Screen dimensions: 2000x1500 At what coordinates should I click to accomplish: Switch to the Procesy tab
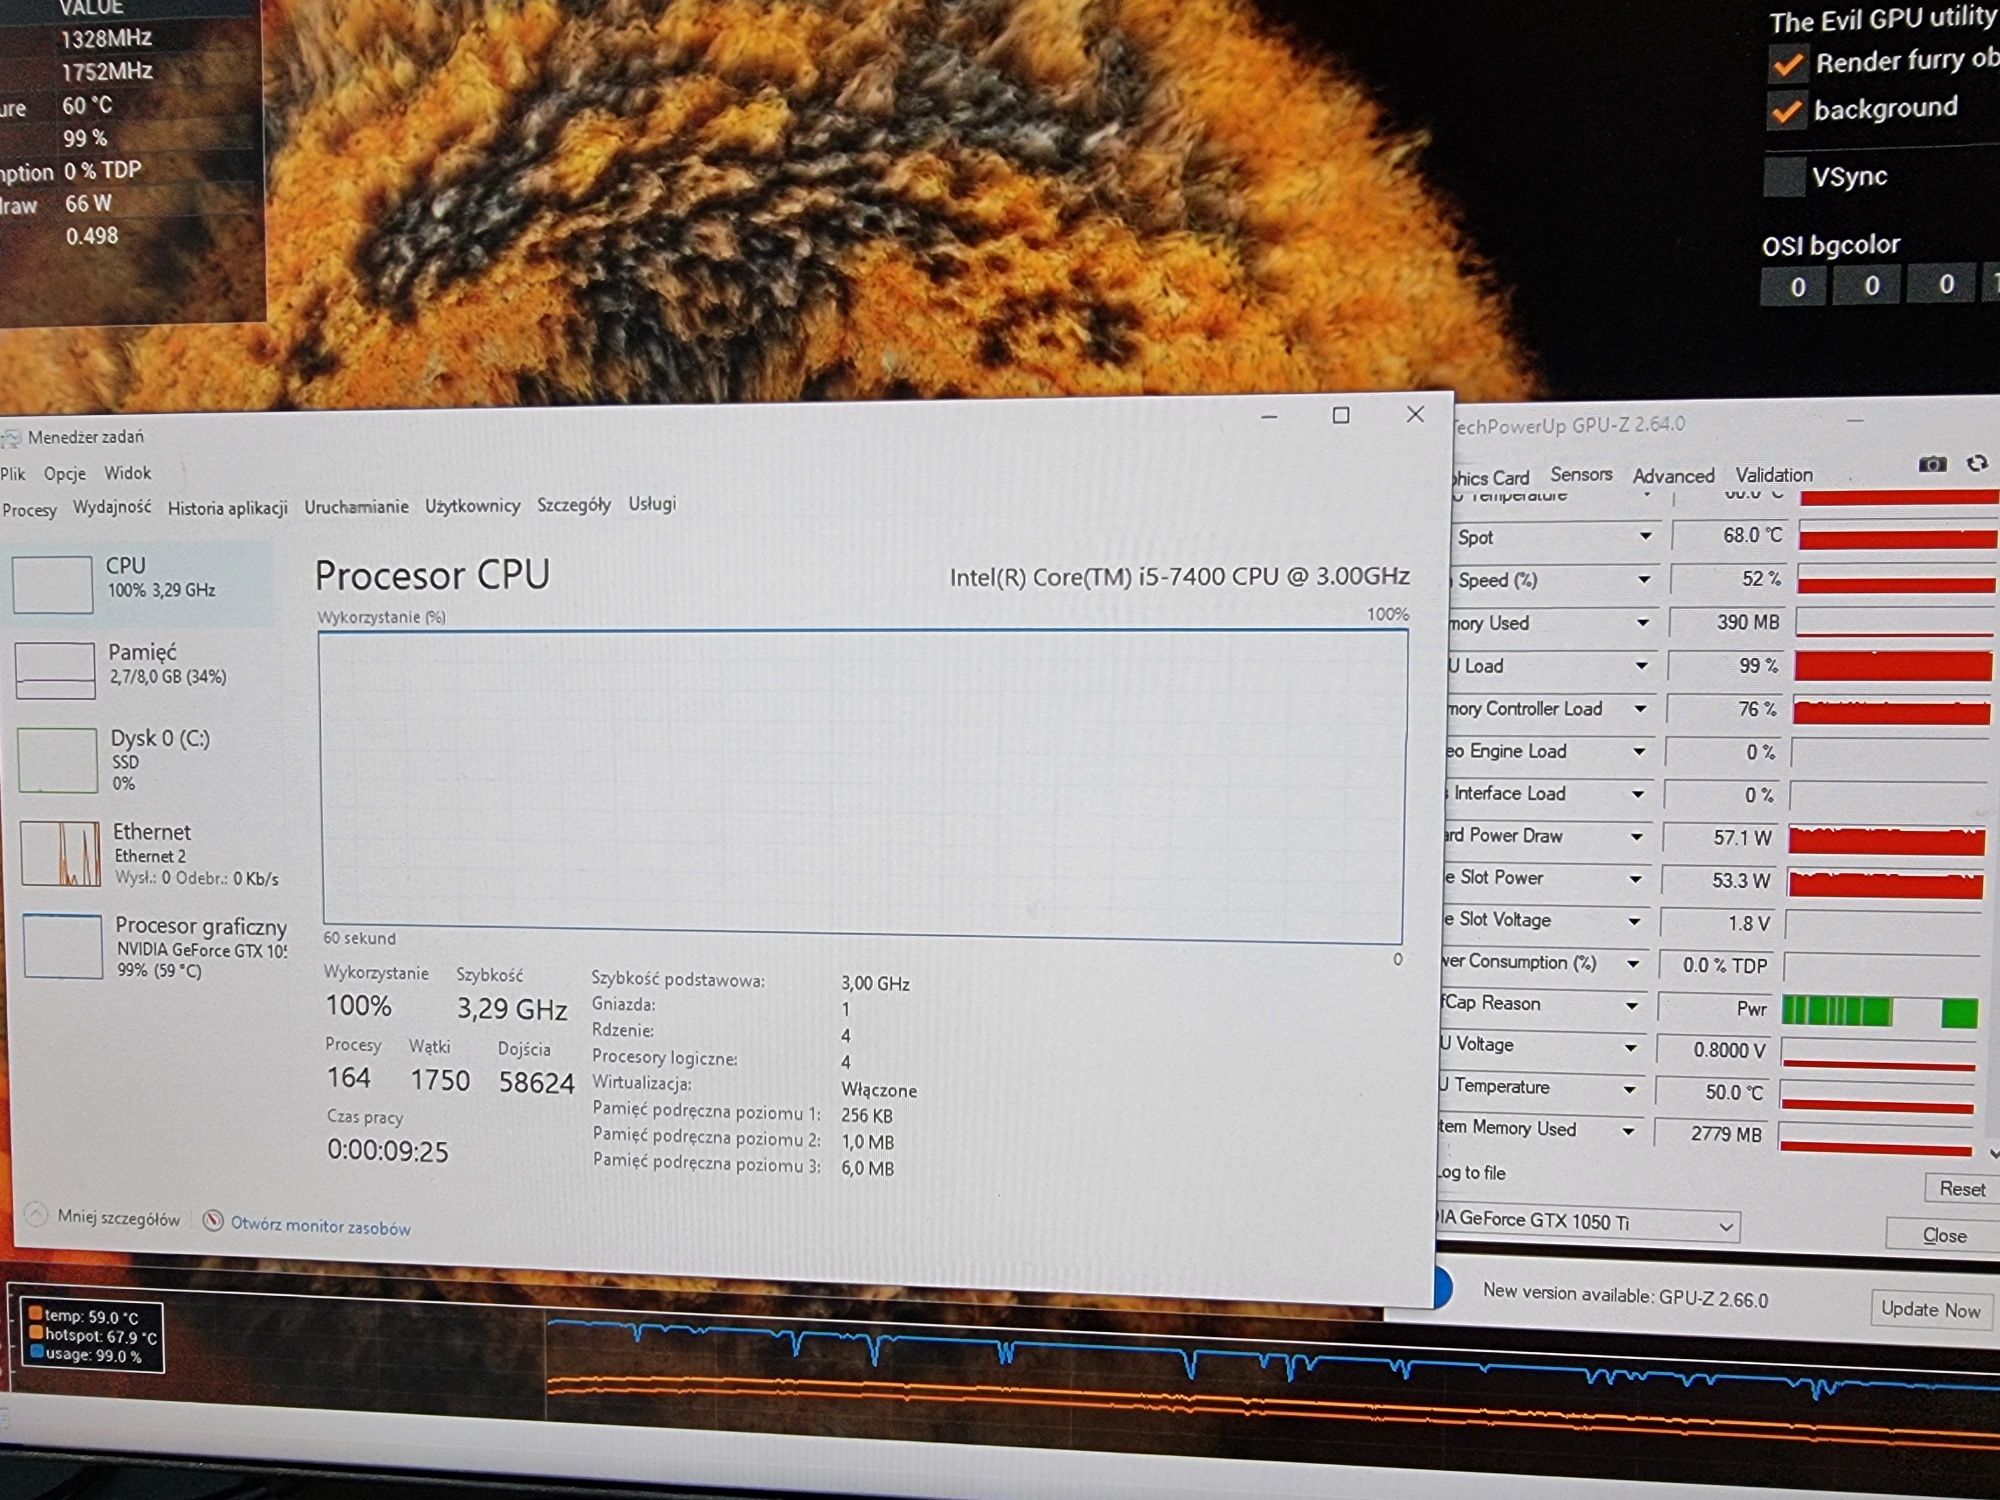(29, 510)
